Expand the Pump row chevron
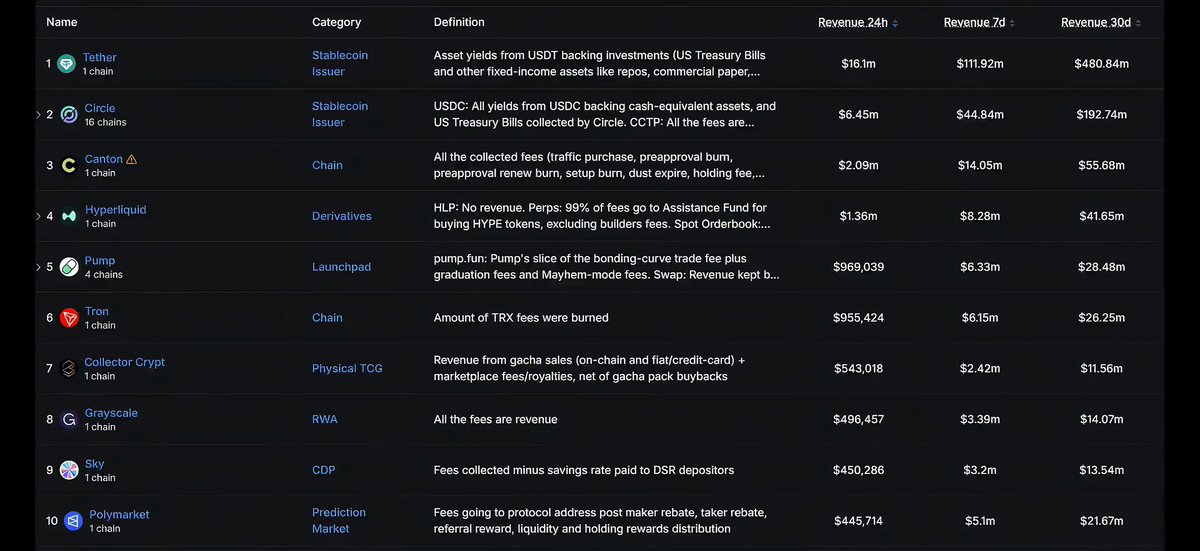Viewport: 1200px width, 551px height. pos(38,267)
